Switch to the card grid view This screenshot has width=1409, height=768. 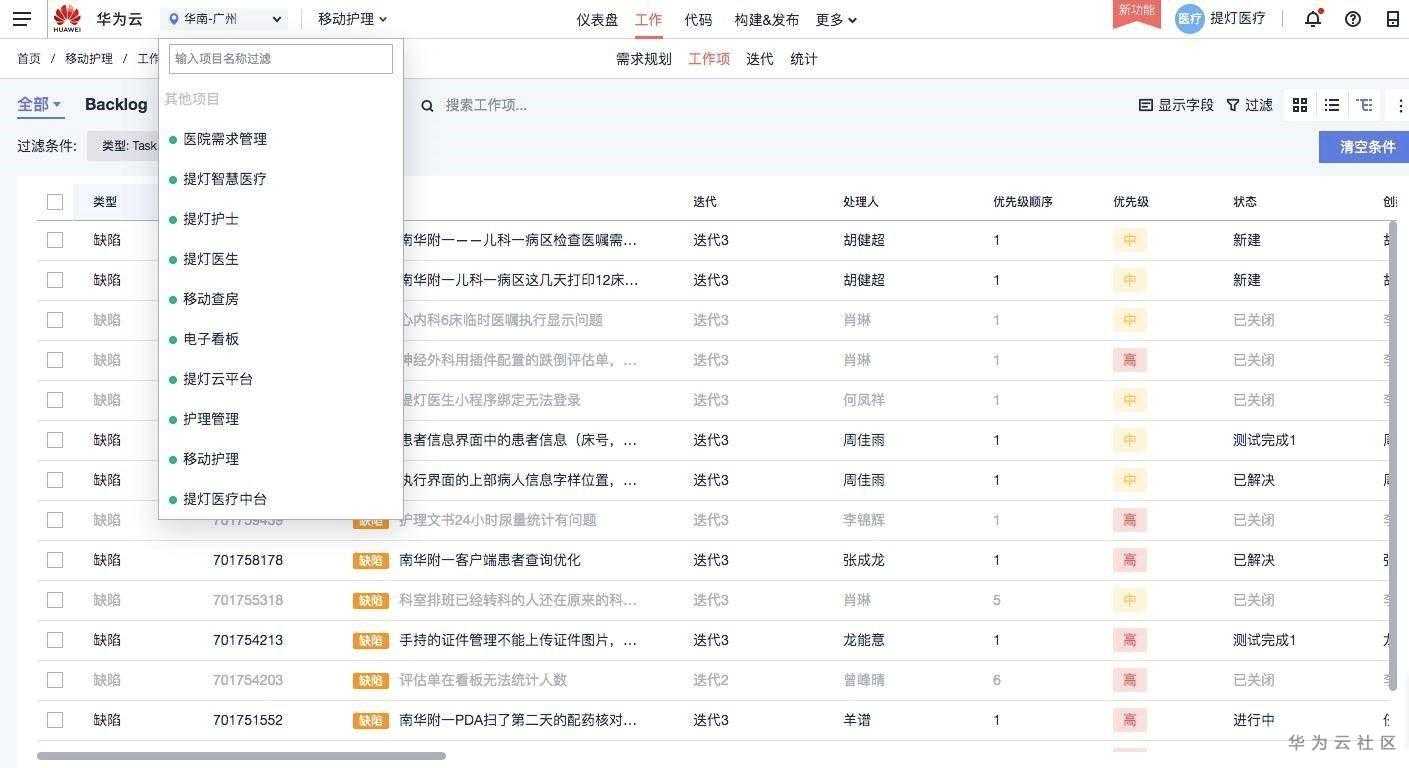(1300, 105)
